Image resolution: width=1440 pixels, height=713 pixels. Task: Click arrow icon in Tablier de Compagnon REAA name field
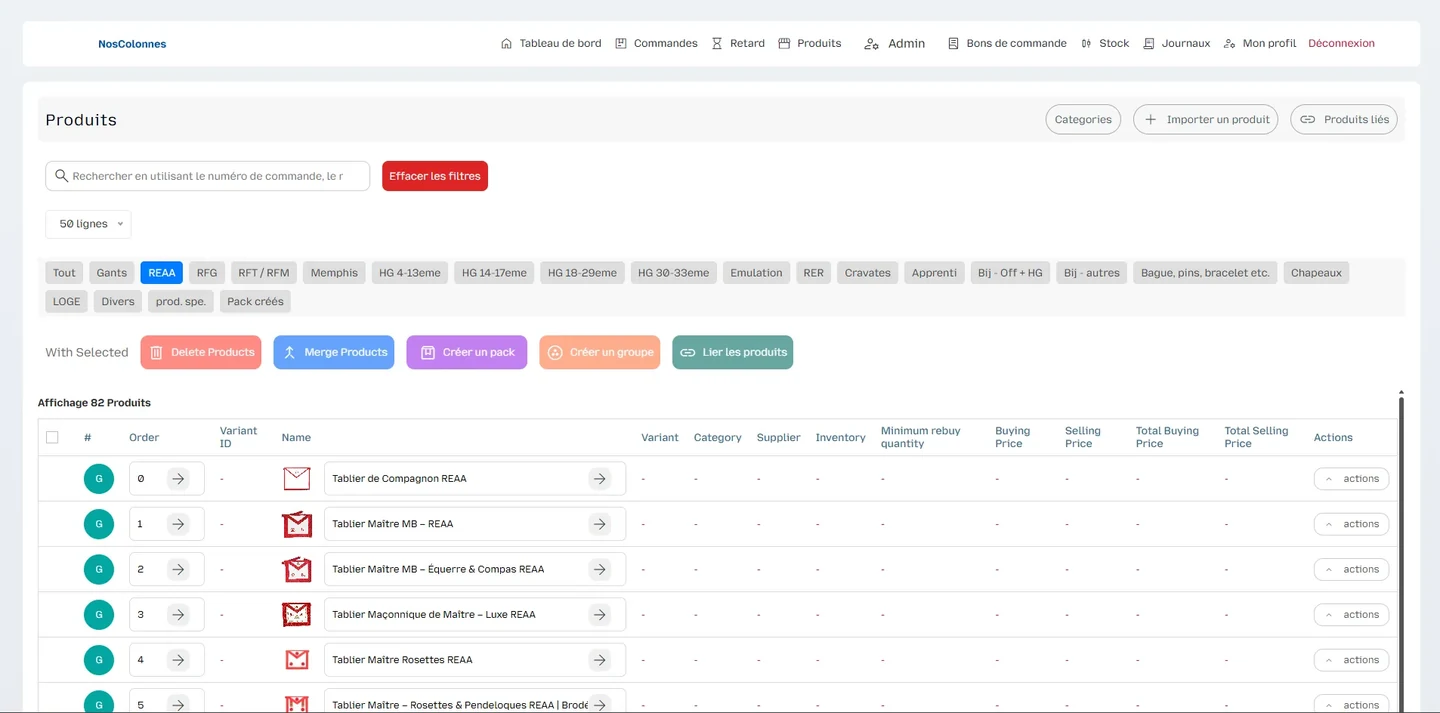pyautogui.click(x=600, y=479)
